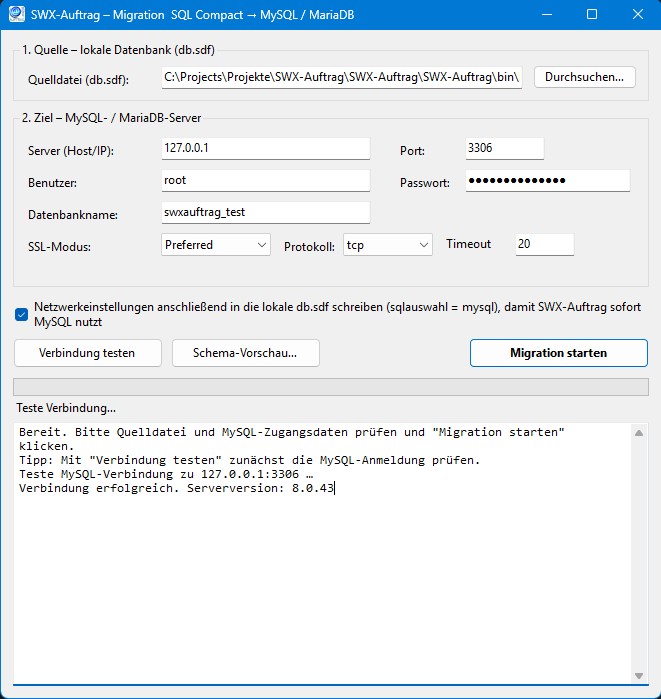Viewport: 661px width, 699px height.
Task: Toggle the Netzwerkeinstellungen checkbox
Action: [x=21, y=315]
